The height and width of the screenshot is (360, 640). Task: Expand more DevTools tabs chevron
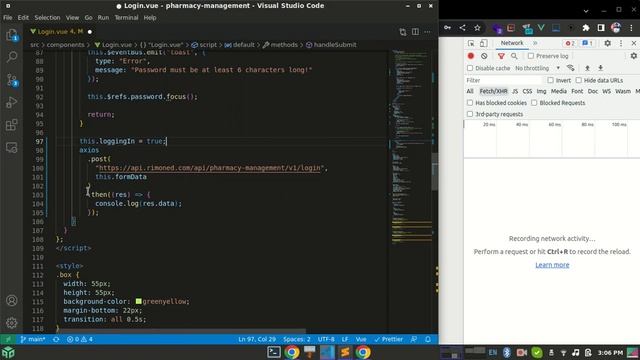tap(535, 43)
